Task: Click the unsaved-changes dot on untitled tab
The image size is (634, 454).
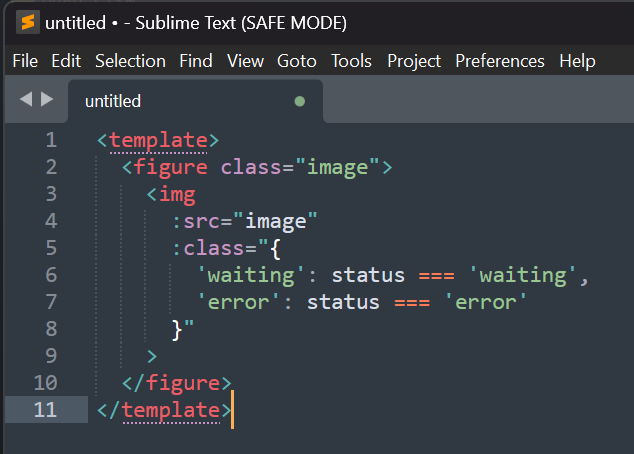Action: [300, 101]
